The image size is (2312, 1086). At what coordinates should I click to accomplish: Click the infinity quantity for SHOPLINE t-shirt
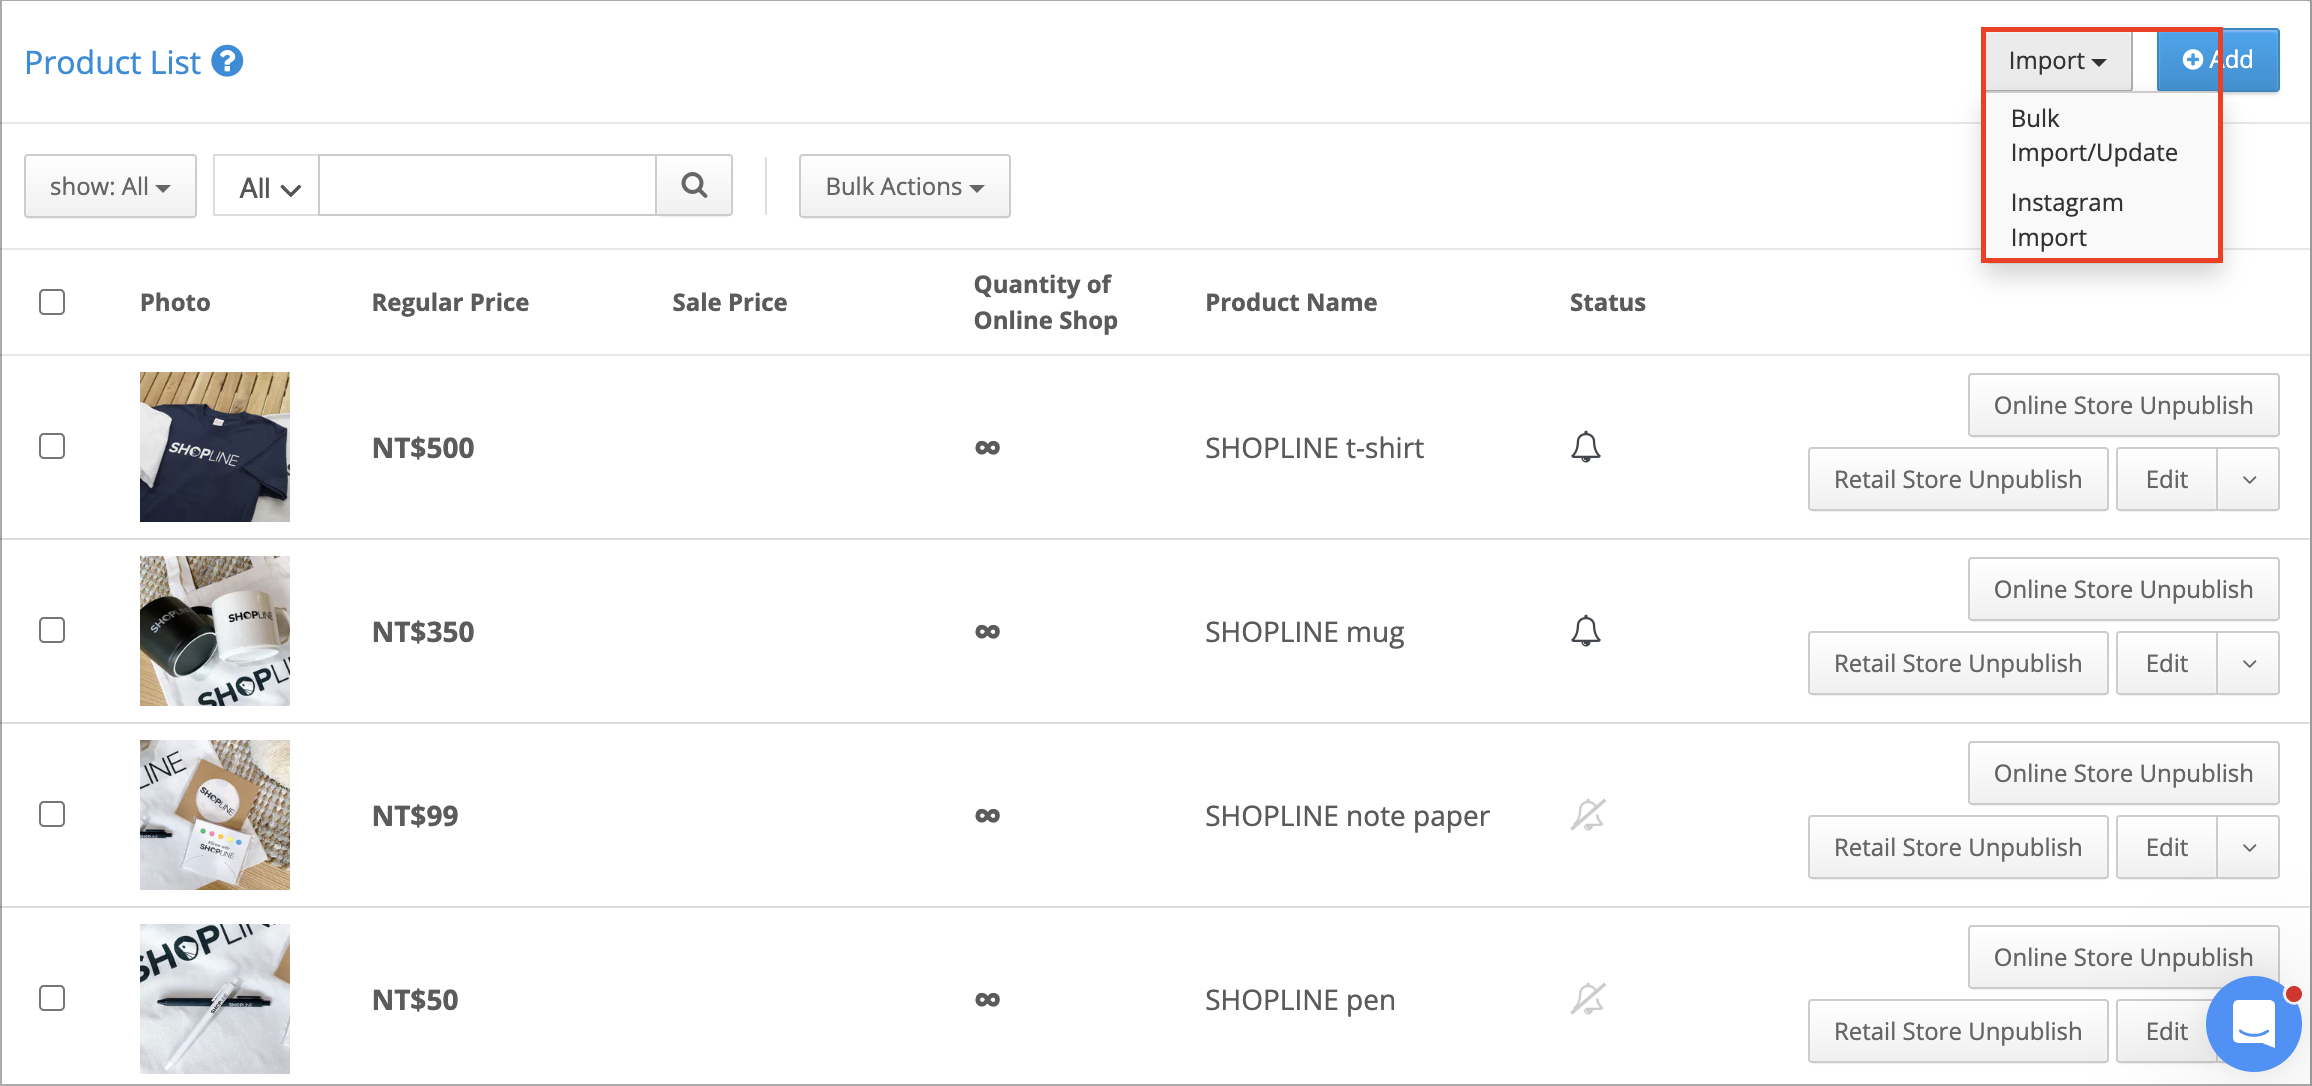[987, 448]
